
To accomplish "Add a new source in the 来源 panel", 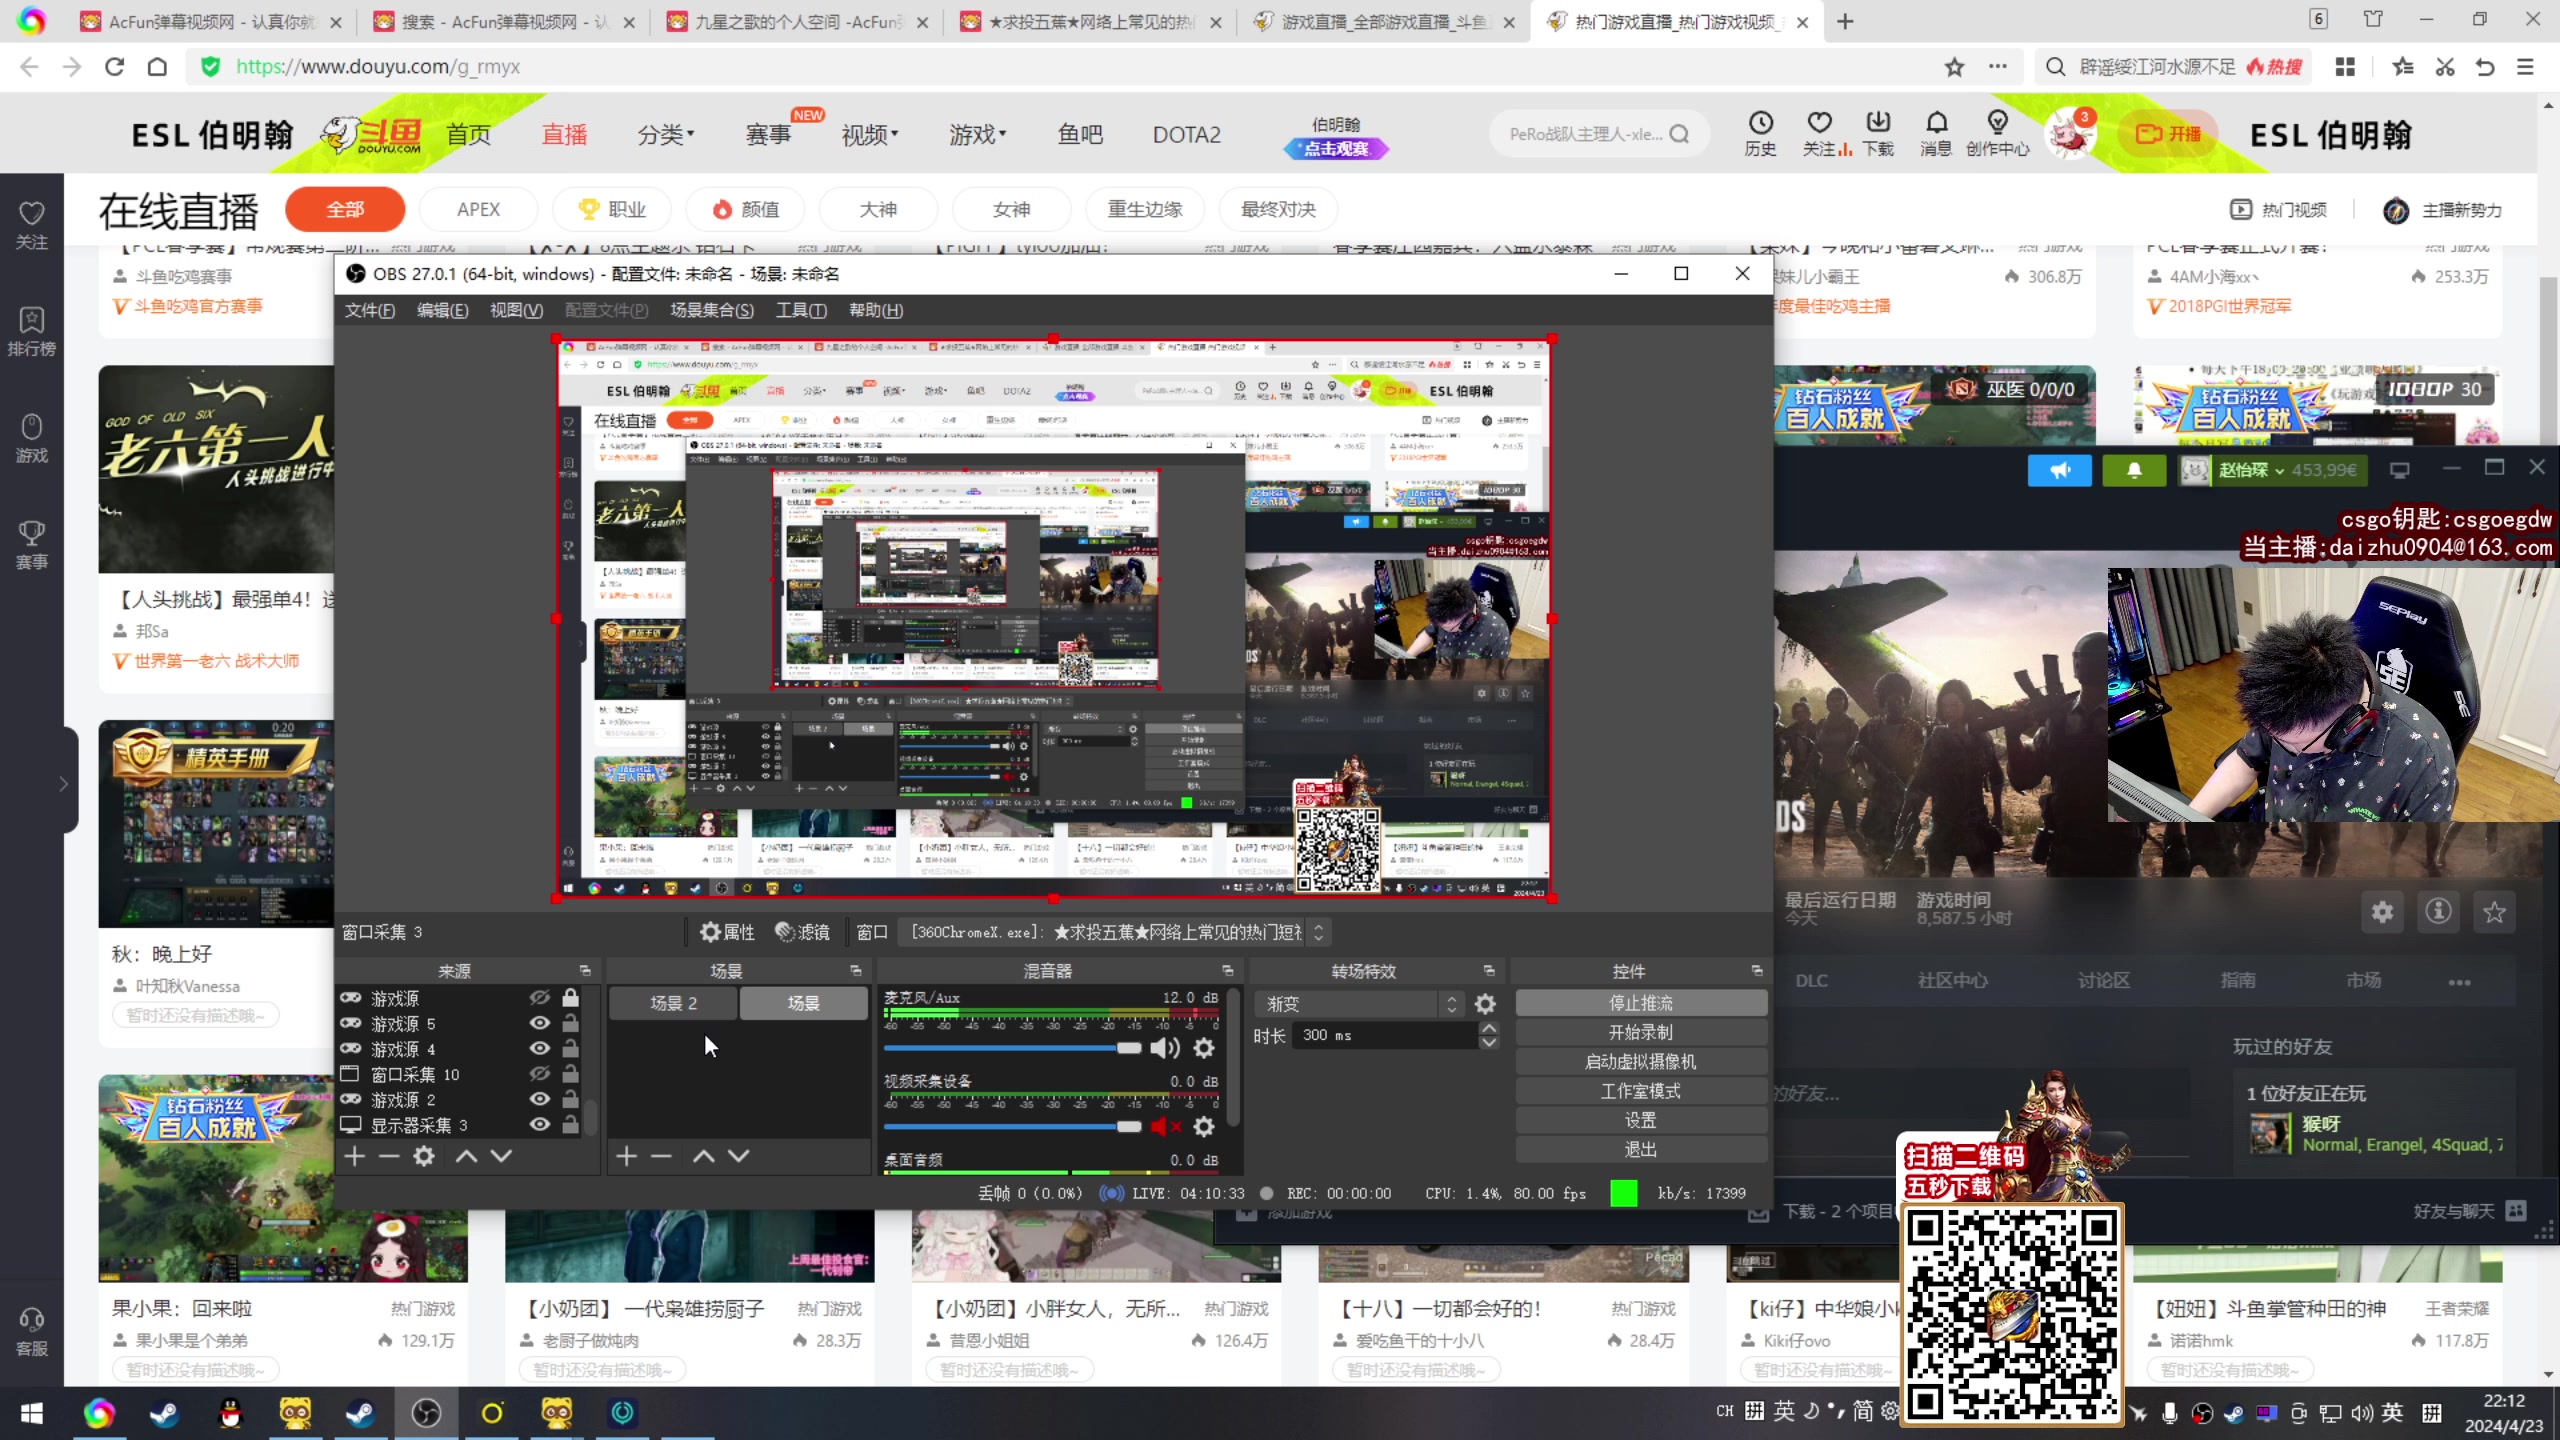I will 354,1156.
